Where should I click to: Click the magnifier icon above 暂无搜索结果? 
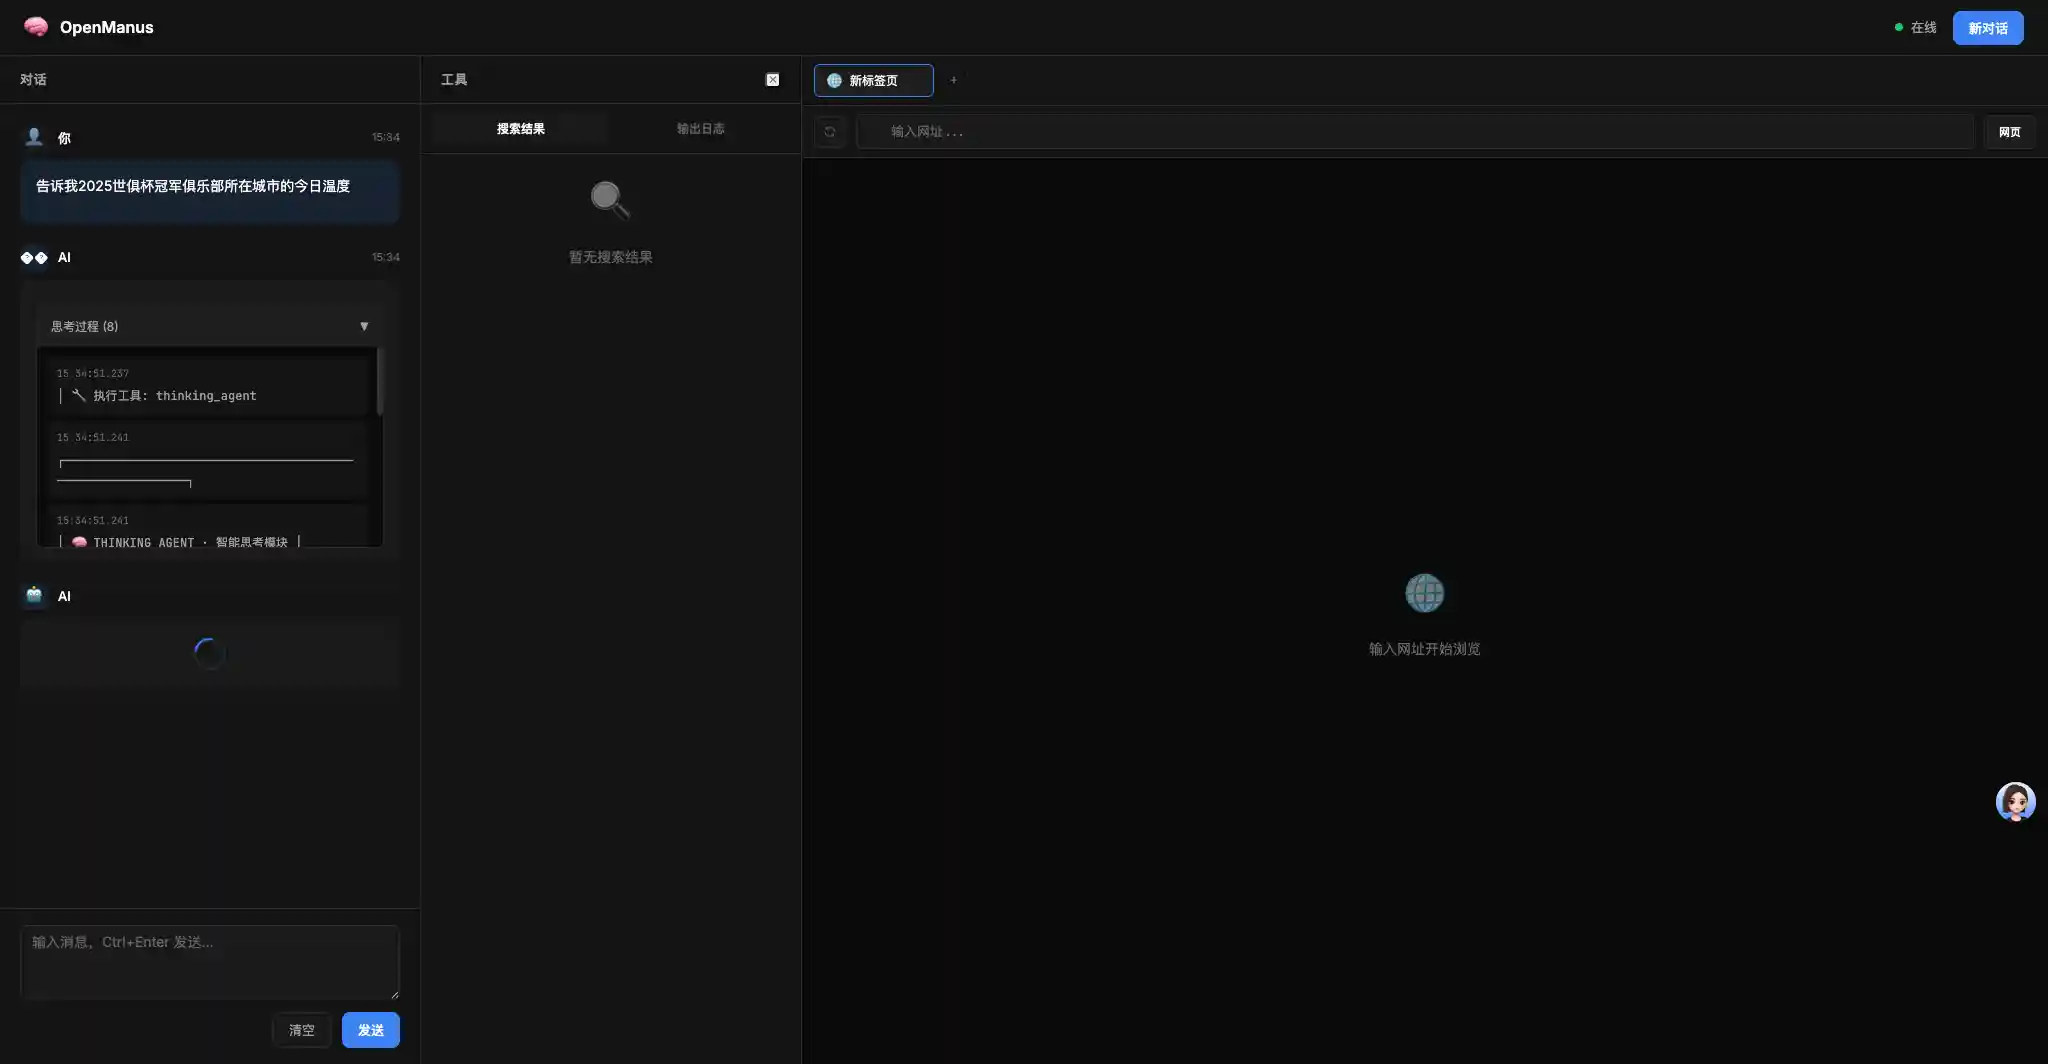point(608,199)
